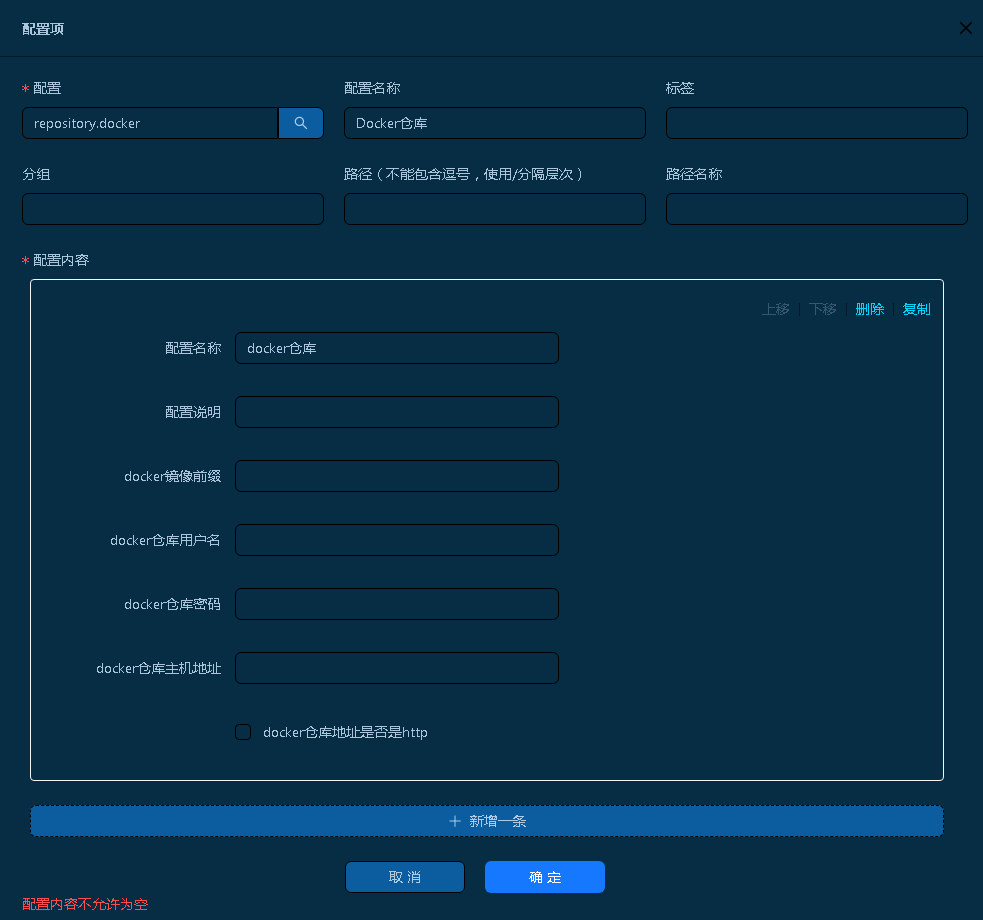
Task: Click the 配置内容 section label
Action: coord(61,260)
